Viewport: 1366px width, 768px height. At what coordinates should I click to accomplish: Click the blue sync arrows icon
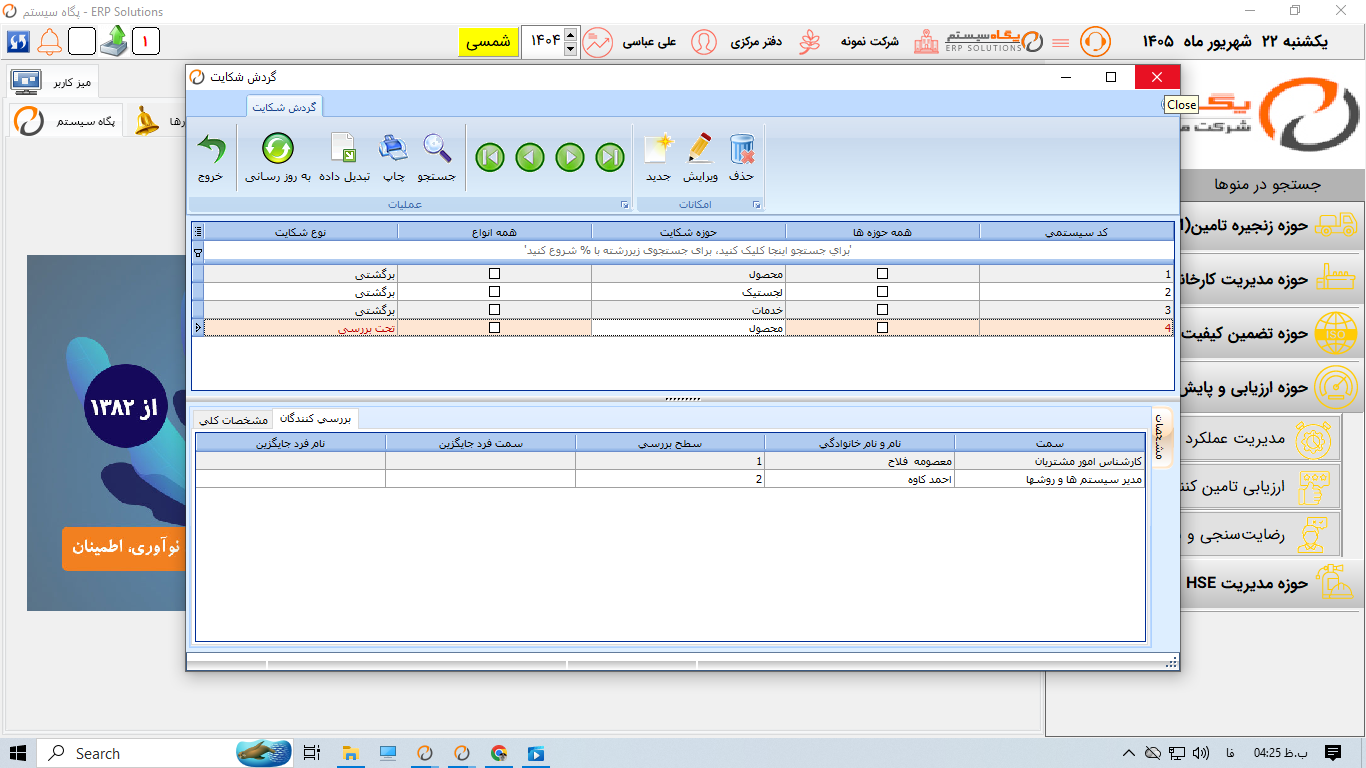point(18,42)
